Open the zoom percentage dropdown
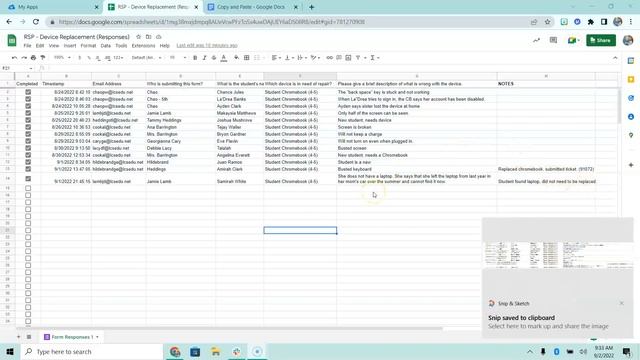This screenshot has height=360, width=640. (x=62, y=58)
